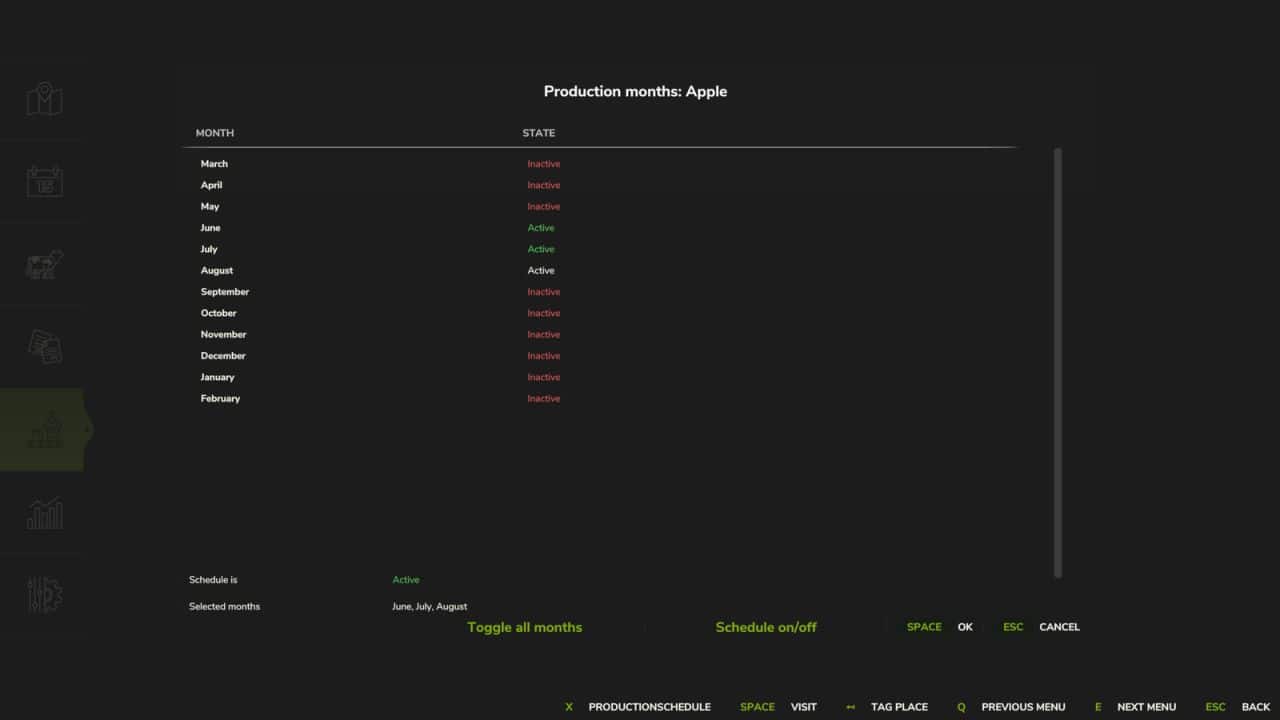The height and width of the screenshot is (720, 1280).
Task: Open the Statistics sidebar icon
Action: pos(42,512)
